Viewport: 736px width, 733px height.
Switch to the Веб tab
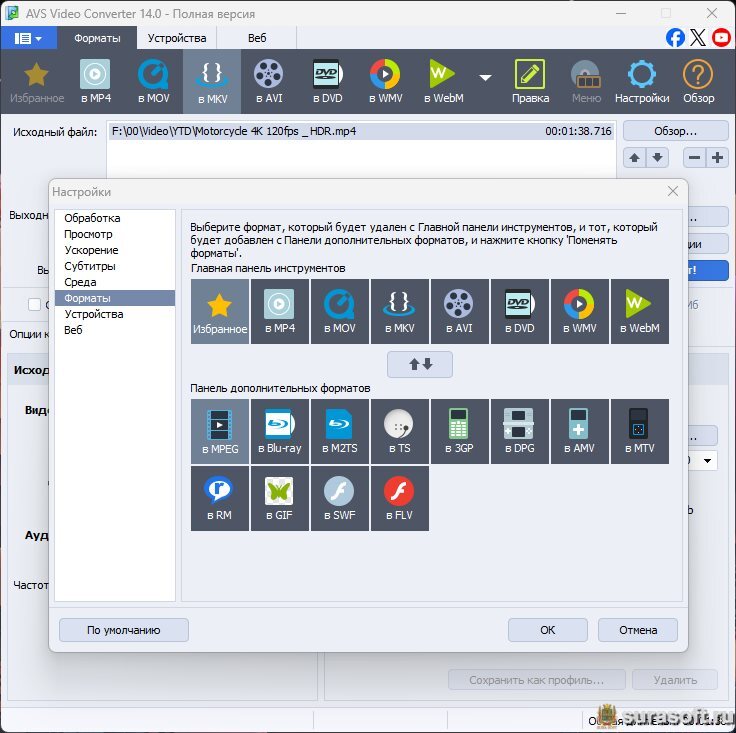click(x=257, y=38)
